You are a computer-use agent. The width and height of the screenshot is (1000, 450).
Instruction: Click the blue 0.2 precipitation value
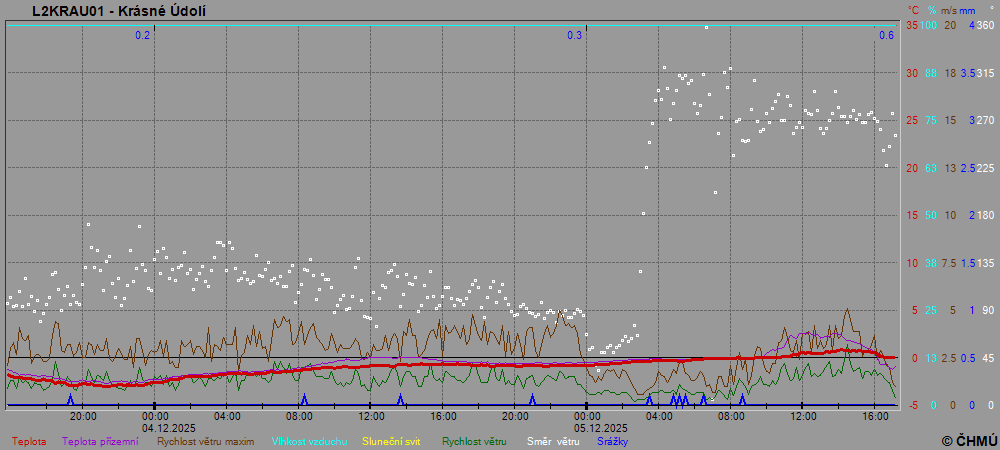click(143, 35)
